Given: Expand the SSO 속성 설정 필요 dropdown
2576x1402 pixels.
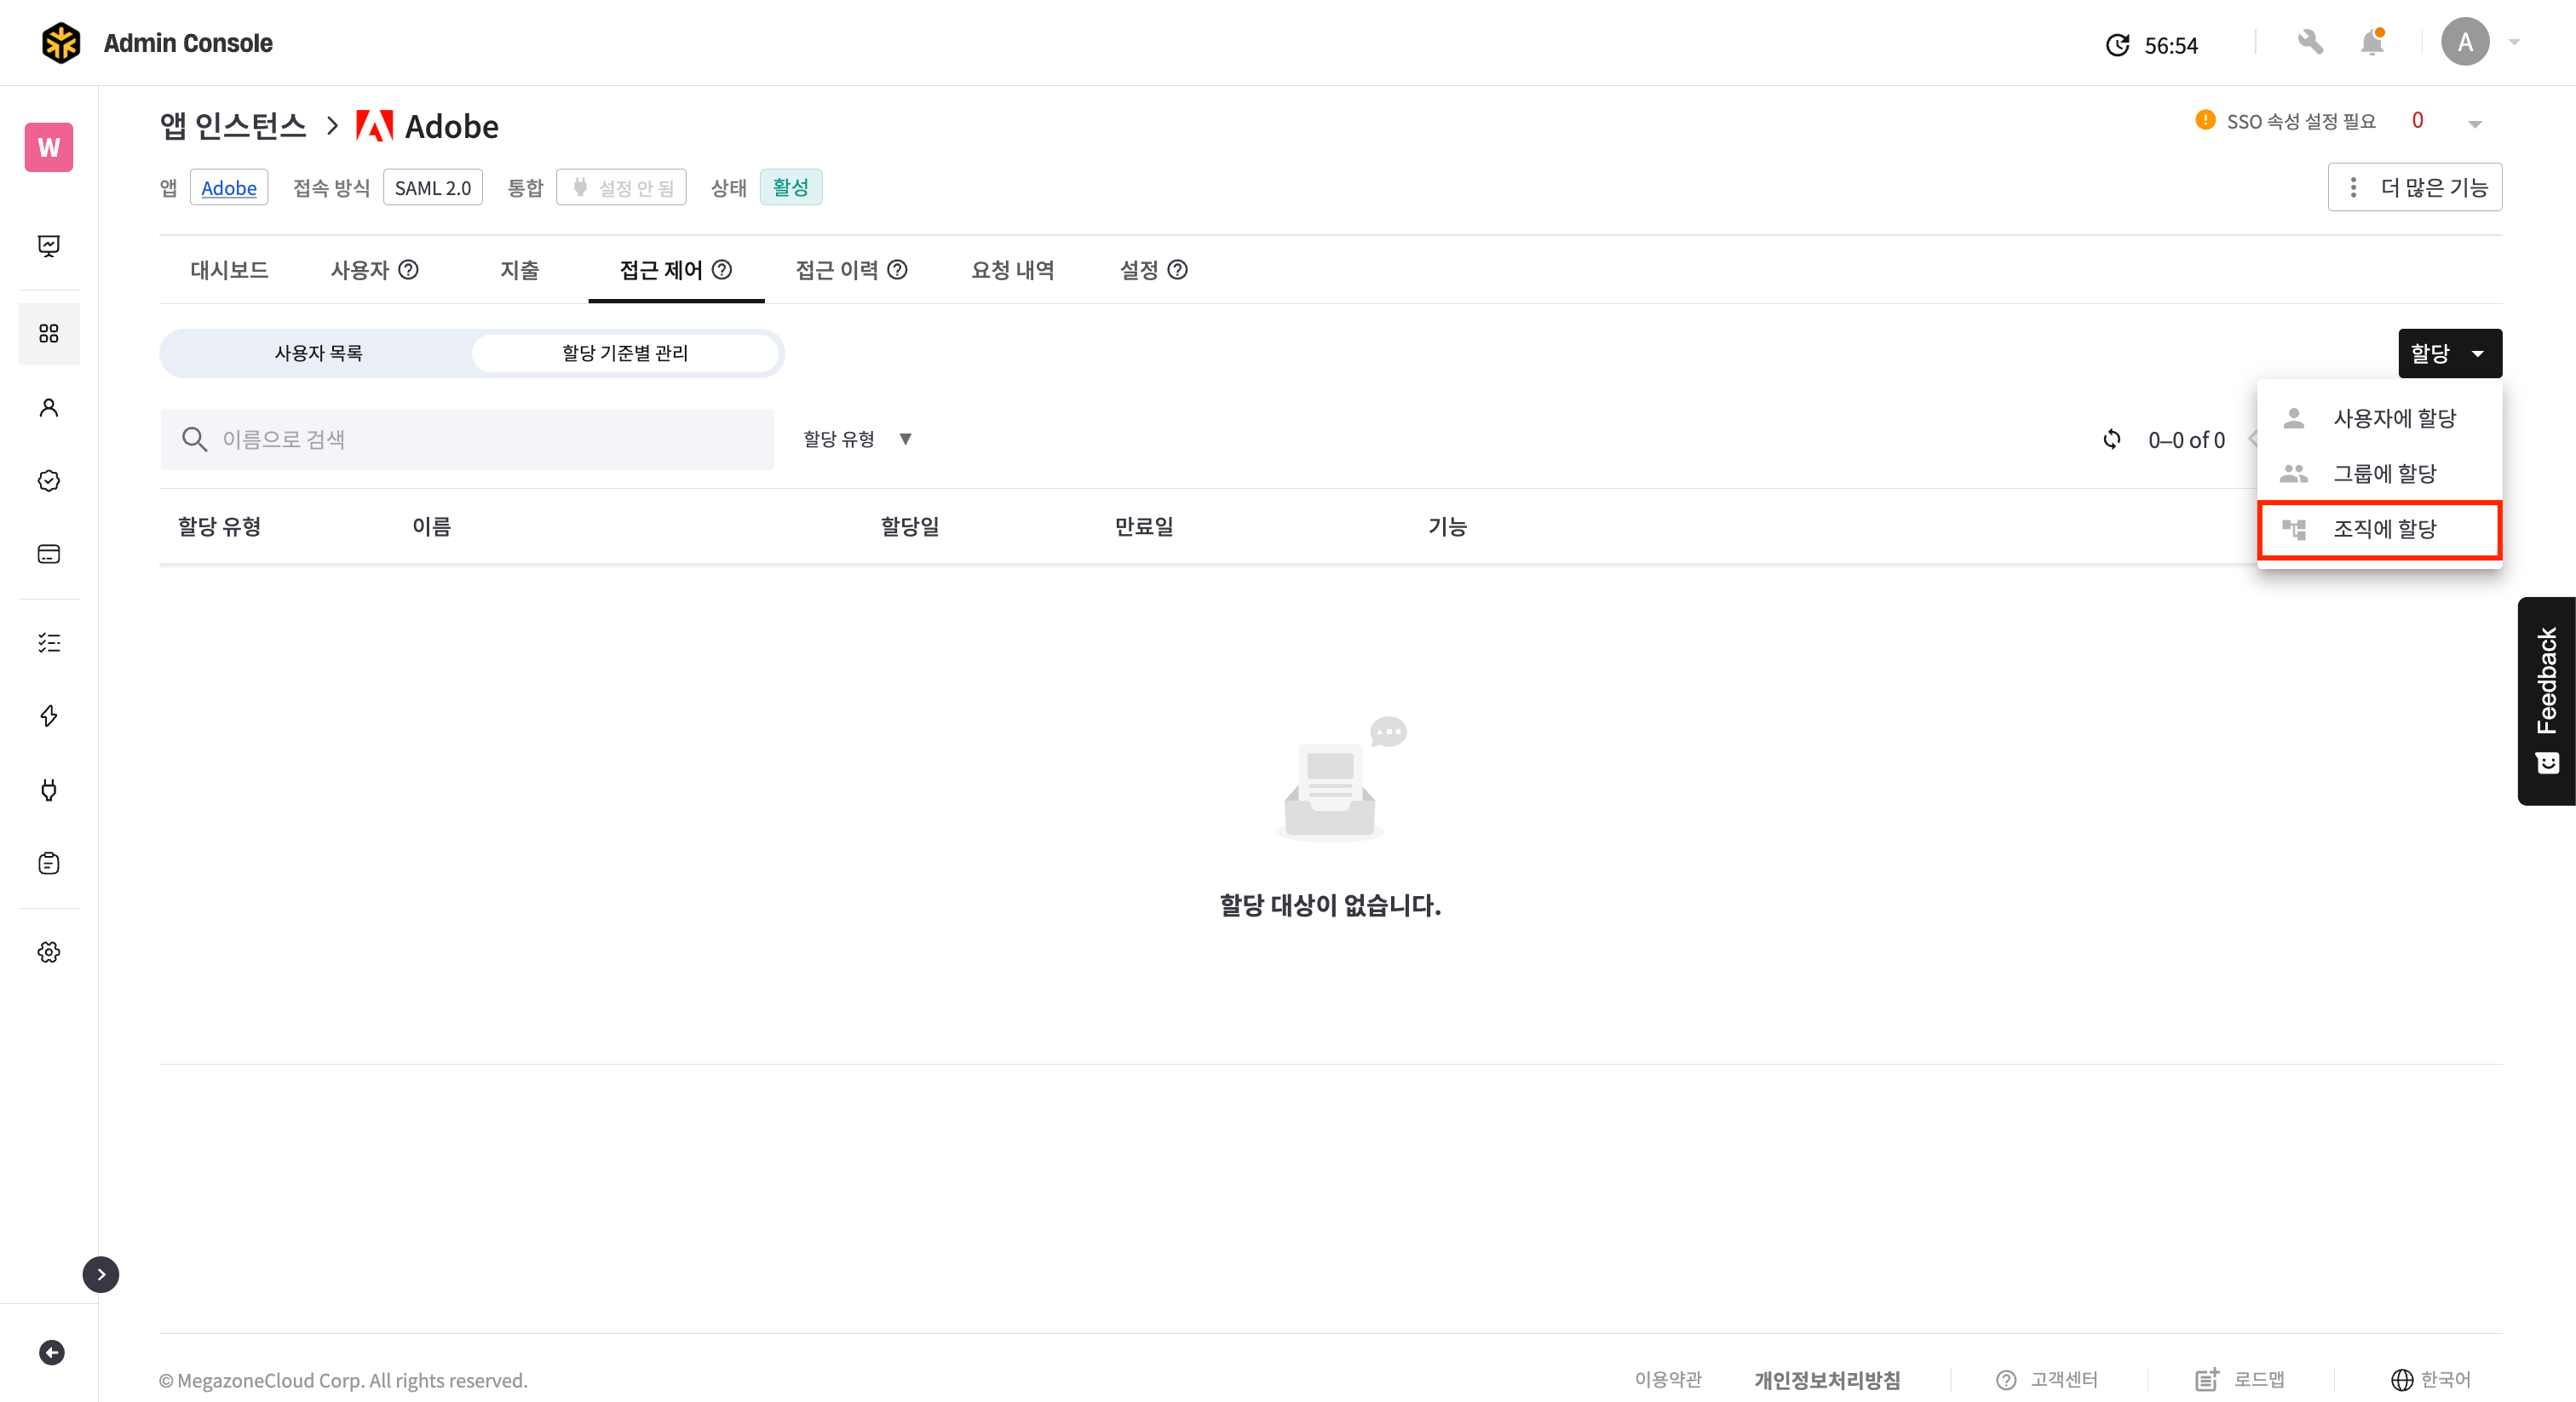Looking at the screenshot, I should tap(2475, 124).
